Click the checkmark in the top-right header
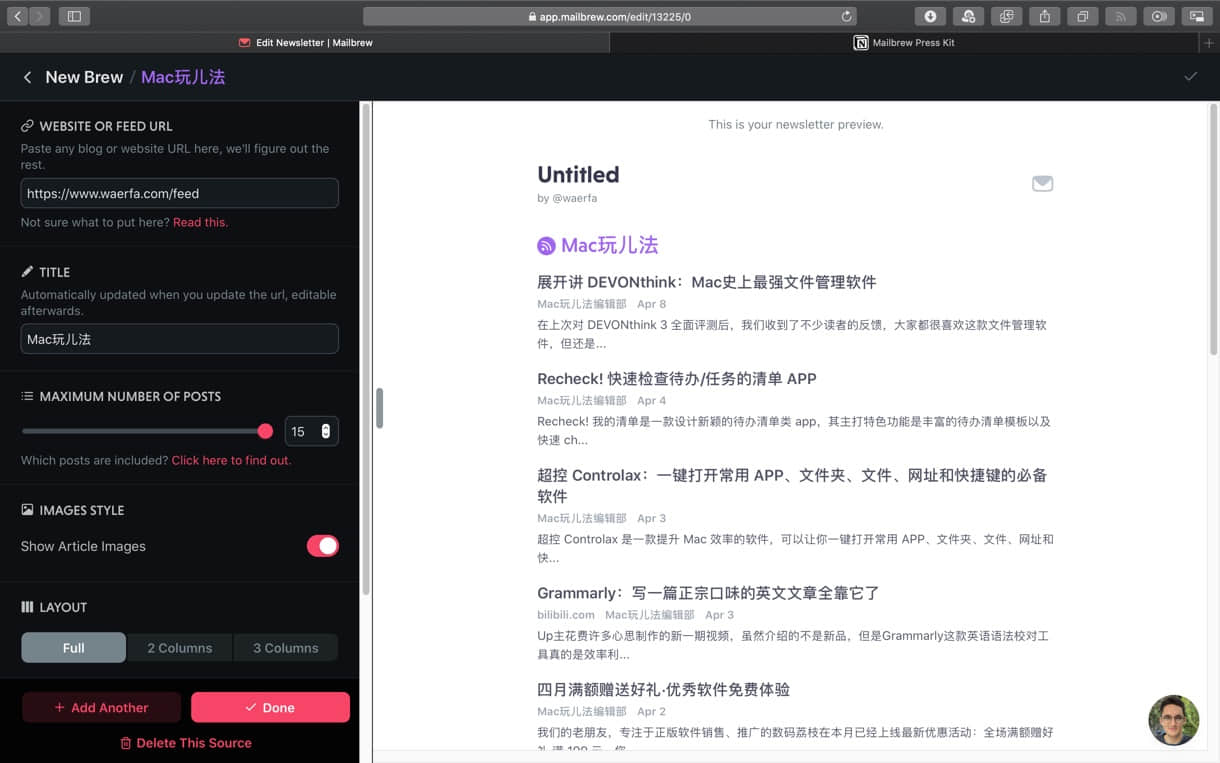Screen dimensions: 1220x763 point(1190,76)
